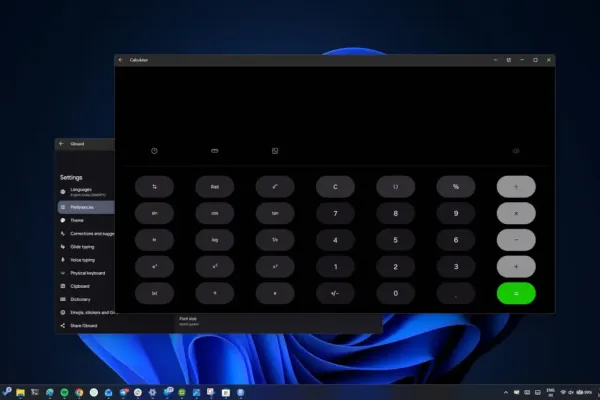Toggle the Rad angle mode key
The image size is (600, 400).
click(215, 187)
